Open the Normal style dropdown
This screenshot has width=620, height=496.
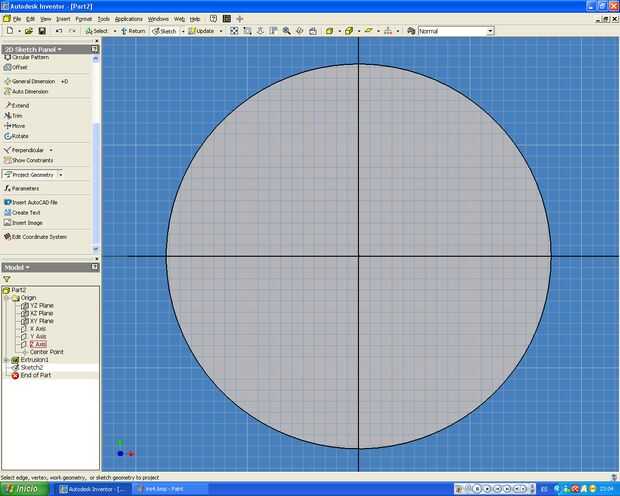(x=490, y=31)
